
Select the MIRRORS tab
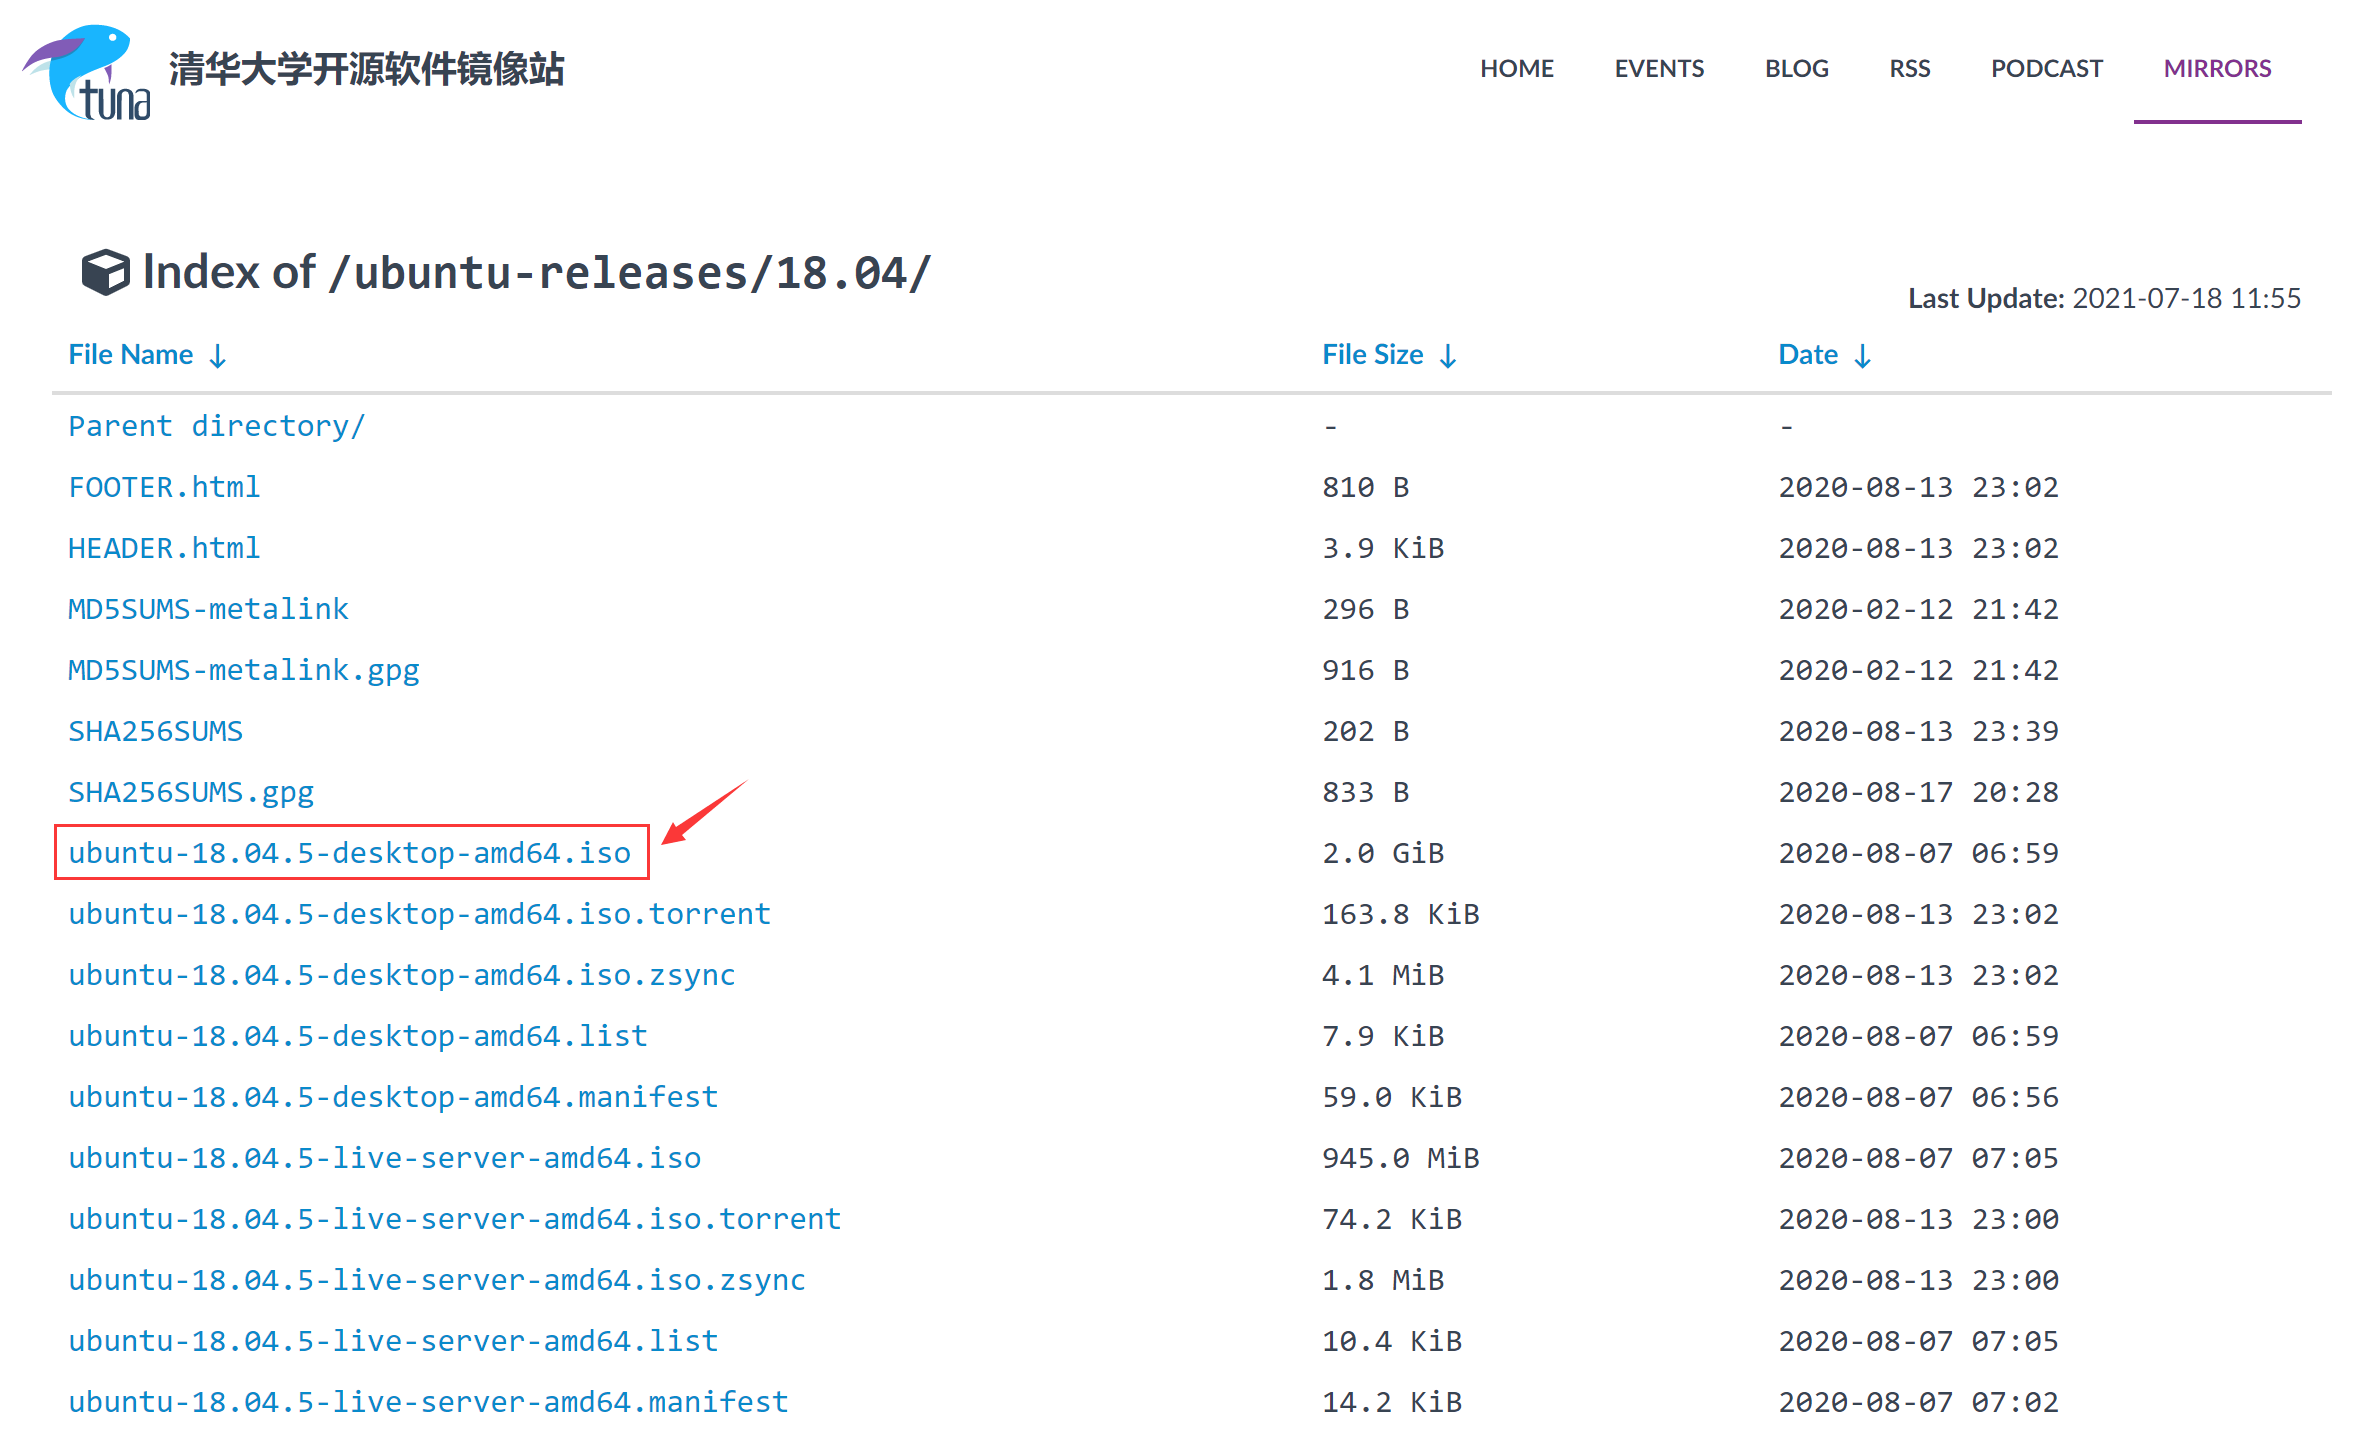[2218, 68]
